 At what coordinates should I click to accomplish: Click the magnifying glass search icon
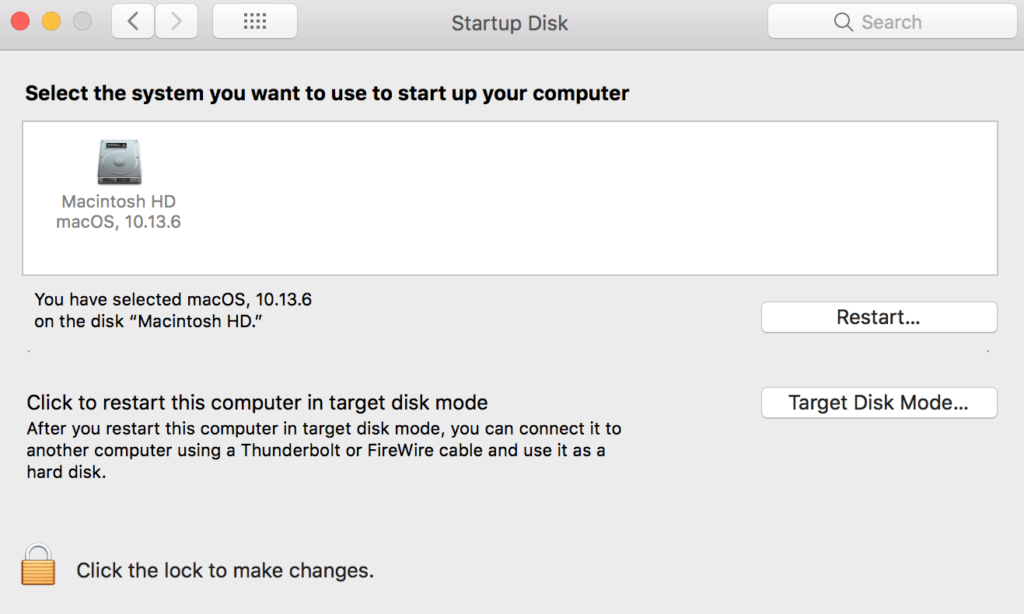click(x=843, y=22)
